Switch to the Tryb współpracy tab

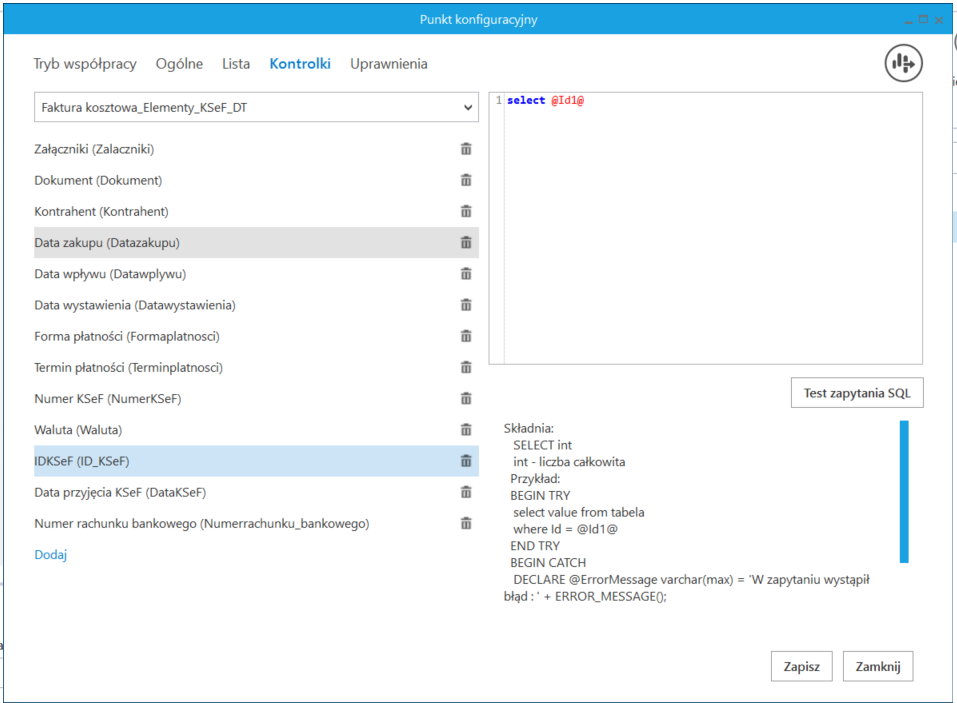point(85,64)
